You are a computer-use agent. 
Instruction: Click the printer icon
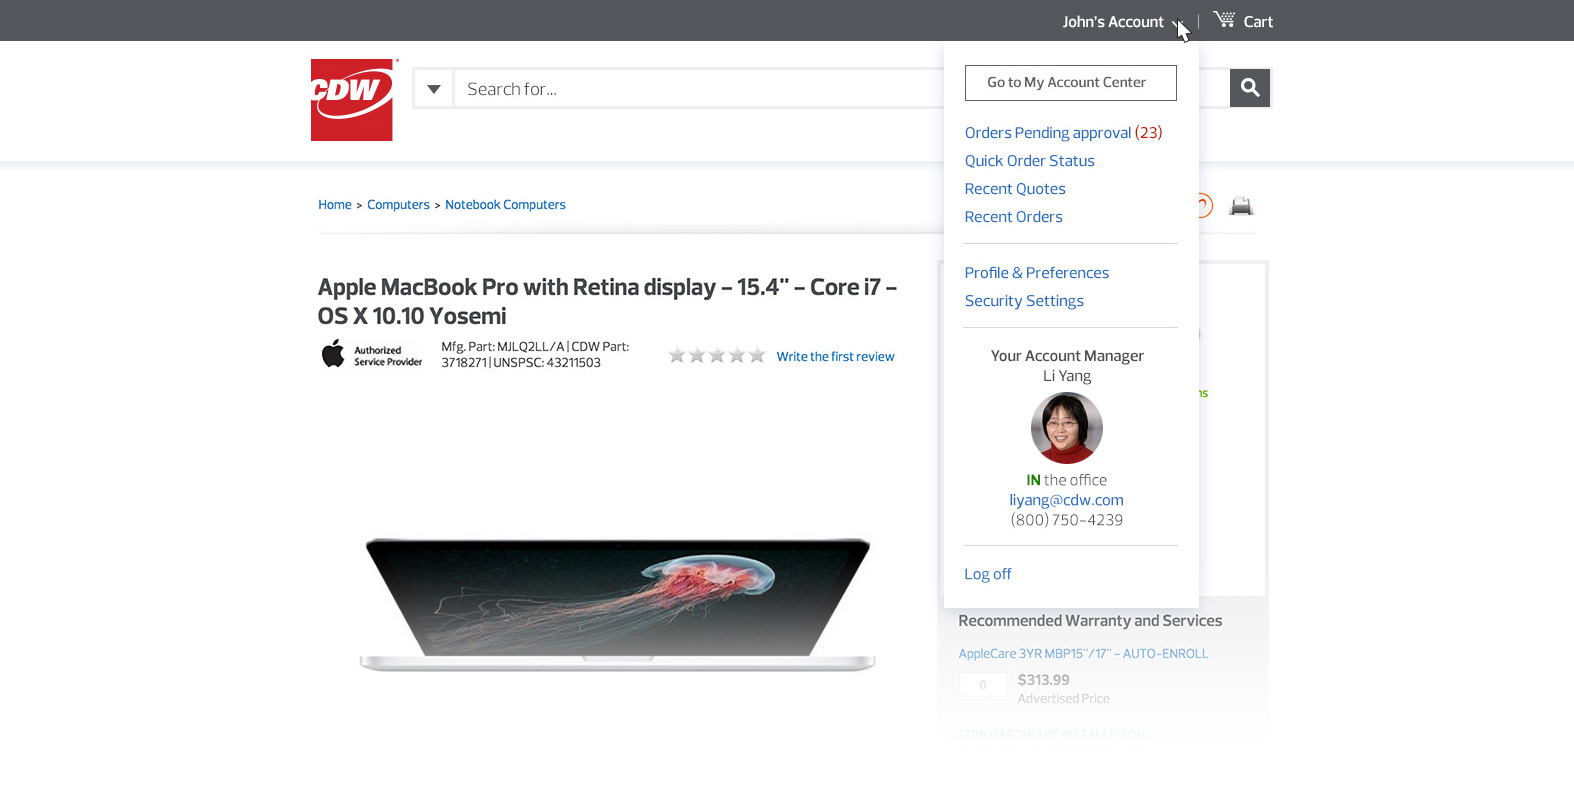[1241, 206]
